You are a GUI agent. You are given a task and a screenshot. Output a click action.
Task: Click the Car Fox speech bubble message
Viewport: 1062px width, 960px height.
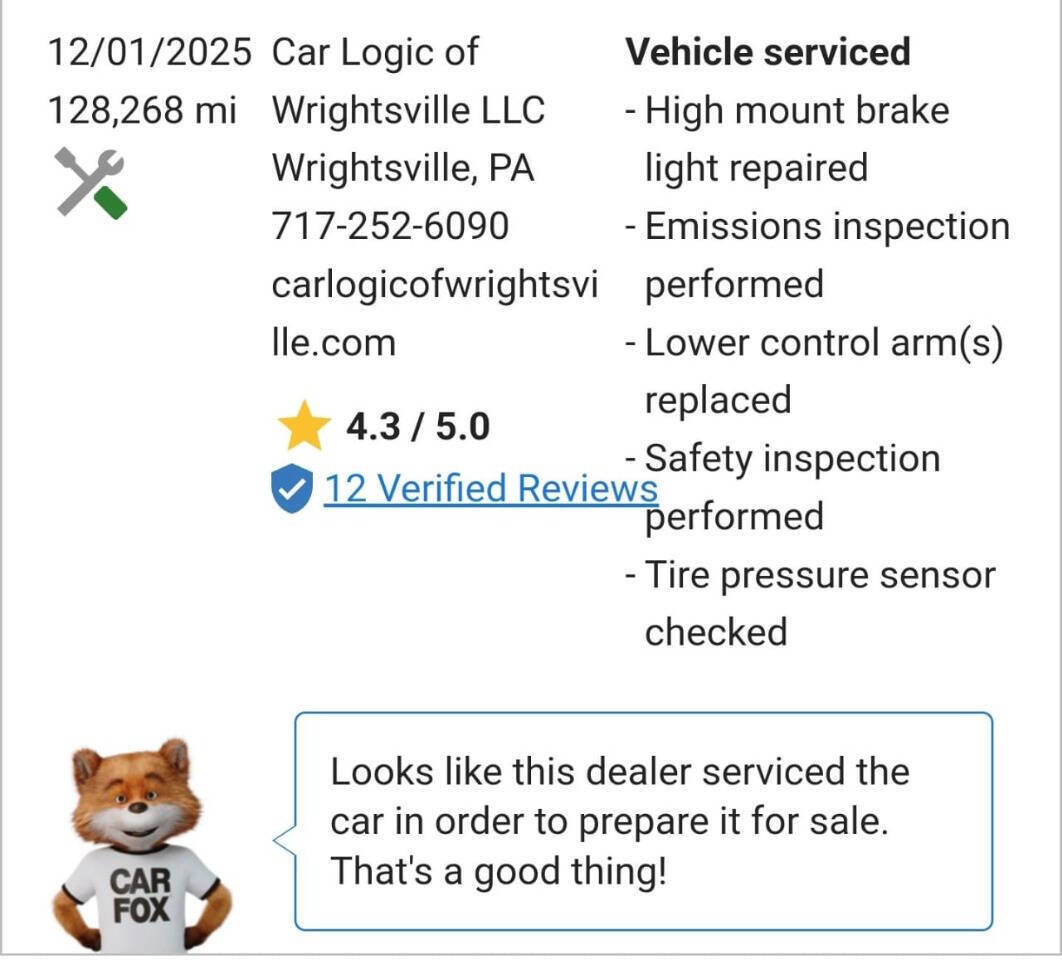coord(642,821)
